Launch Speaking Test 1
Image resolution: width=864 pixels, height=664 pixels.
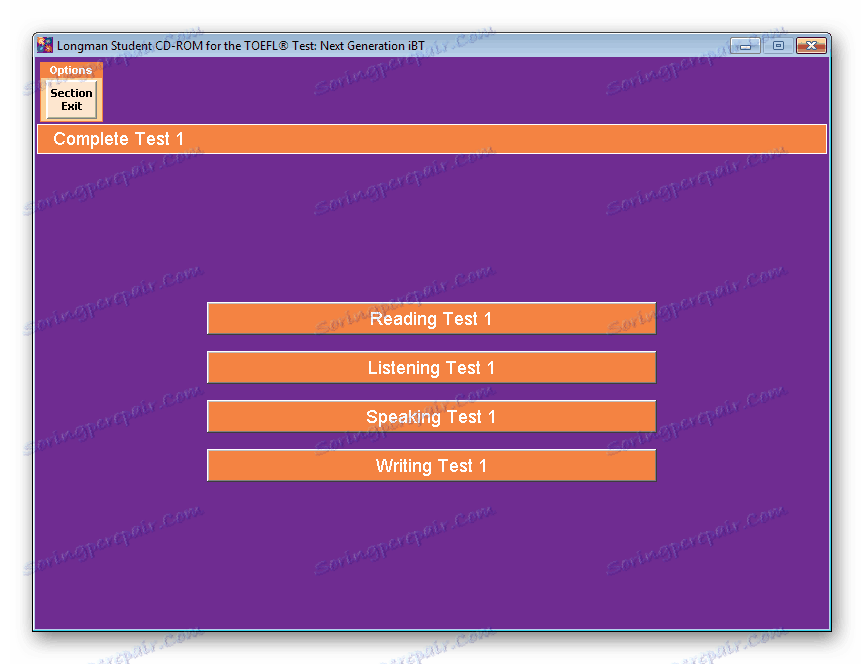pos(431,416)
